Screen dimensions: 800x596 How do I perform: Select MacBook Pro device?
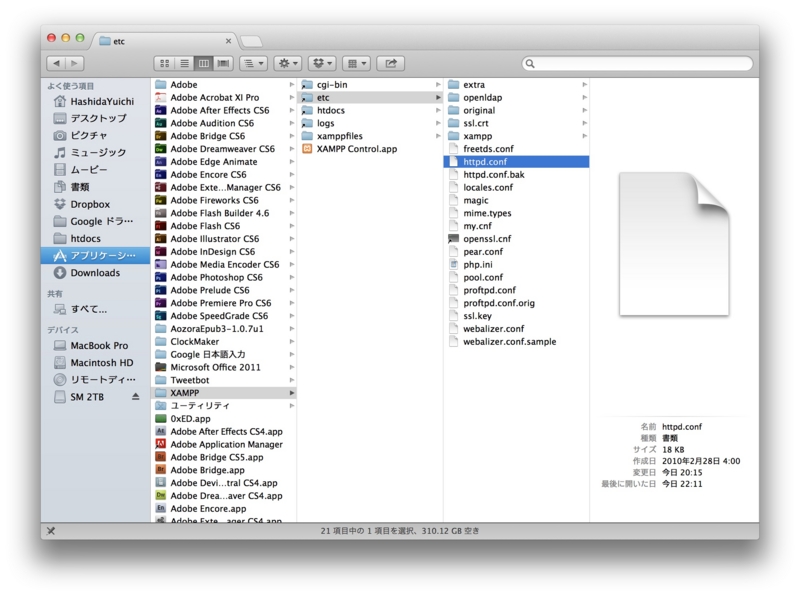(95, 345)
